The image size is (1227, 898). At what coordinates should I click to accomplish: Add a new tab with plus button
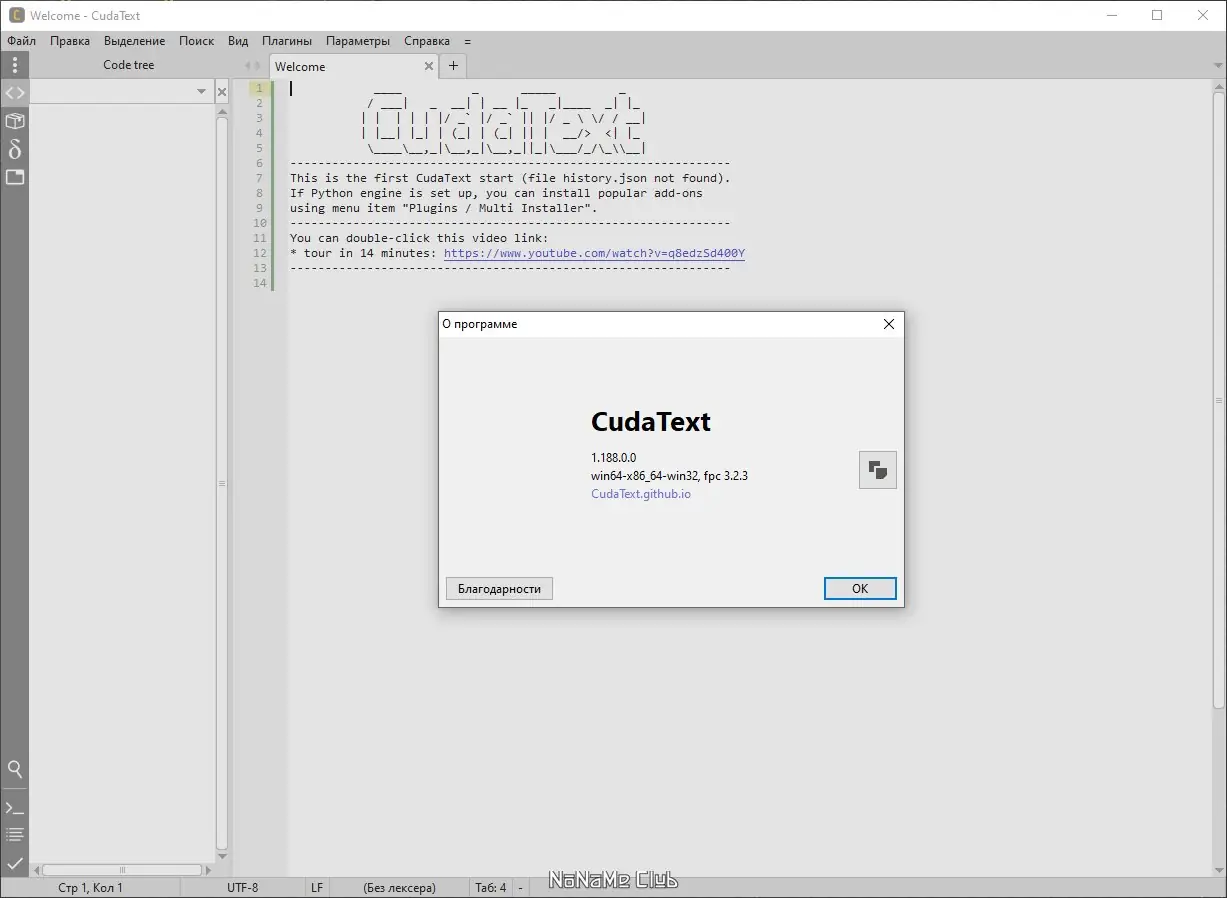[453, 66]
